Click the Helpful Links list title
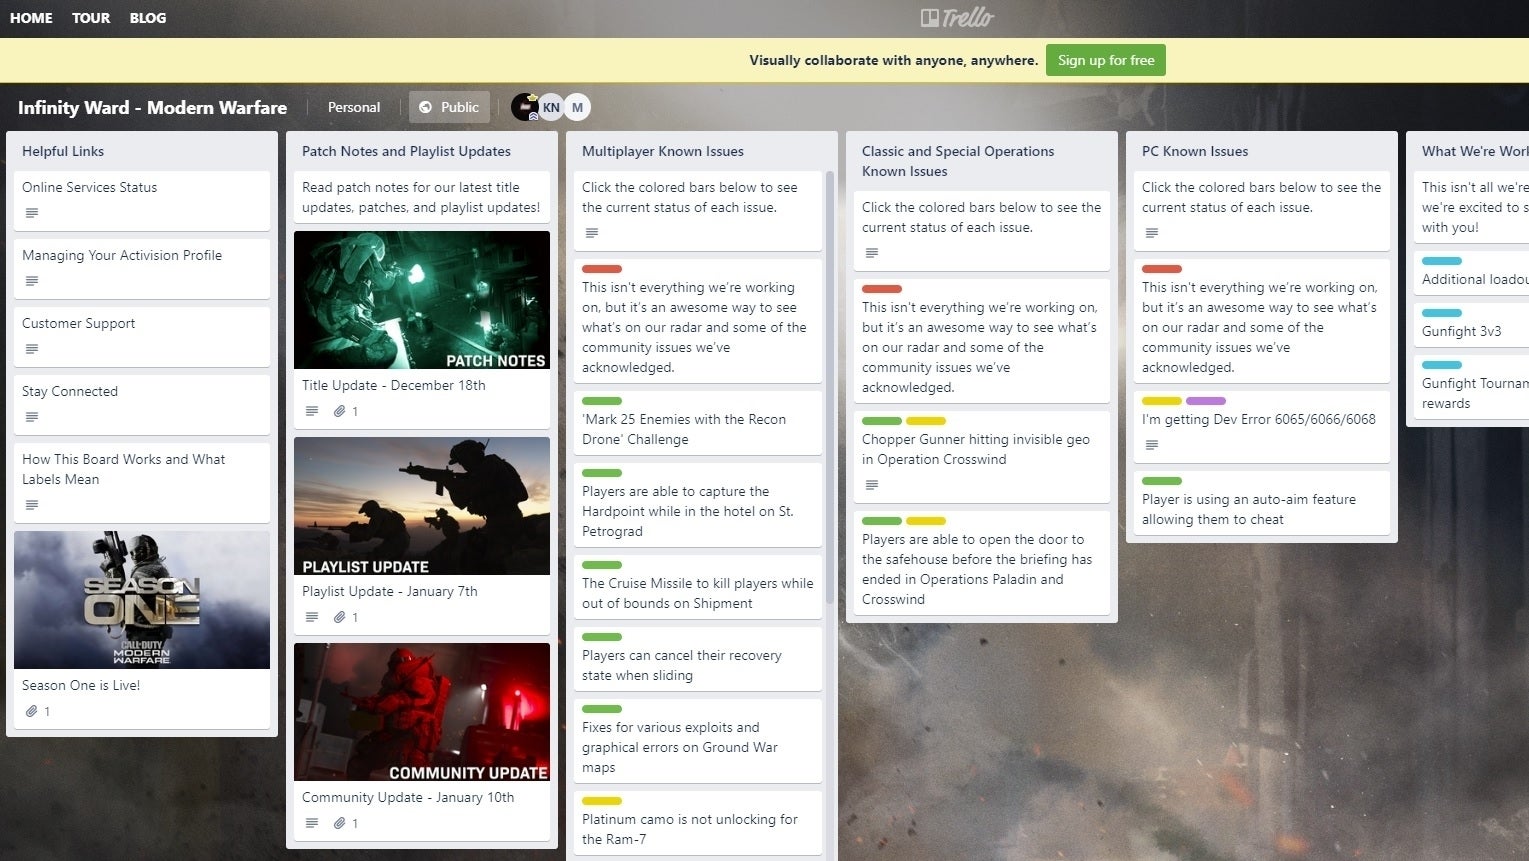Image resolution: width=1529 pixels, height=861 pixels. [63, 151]
